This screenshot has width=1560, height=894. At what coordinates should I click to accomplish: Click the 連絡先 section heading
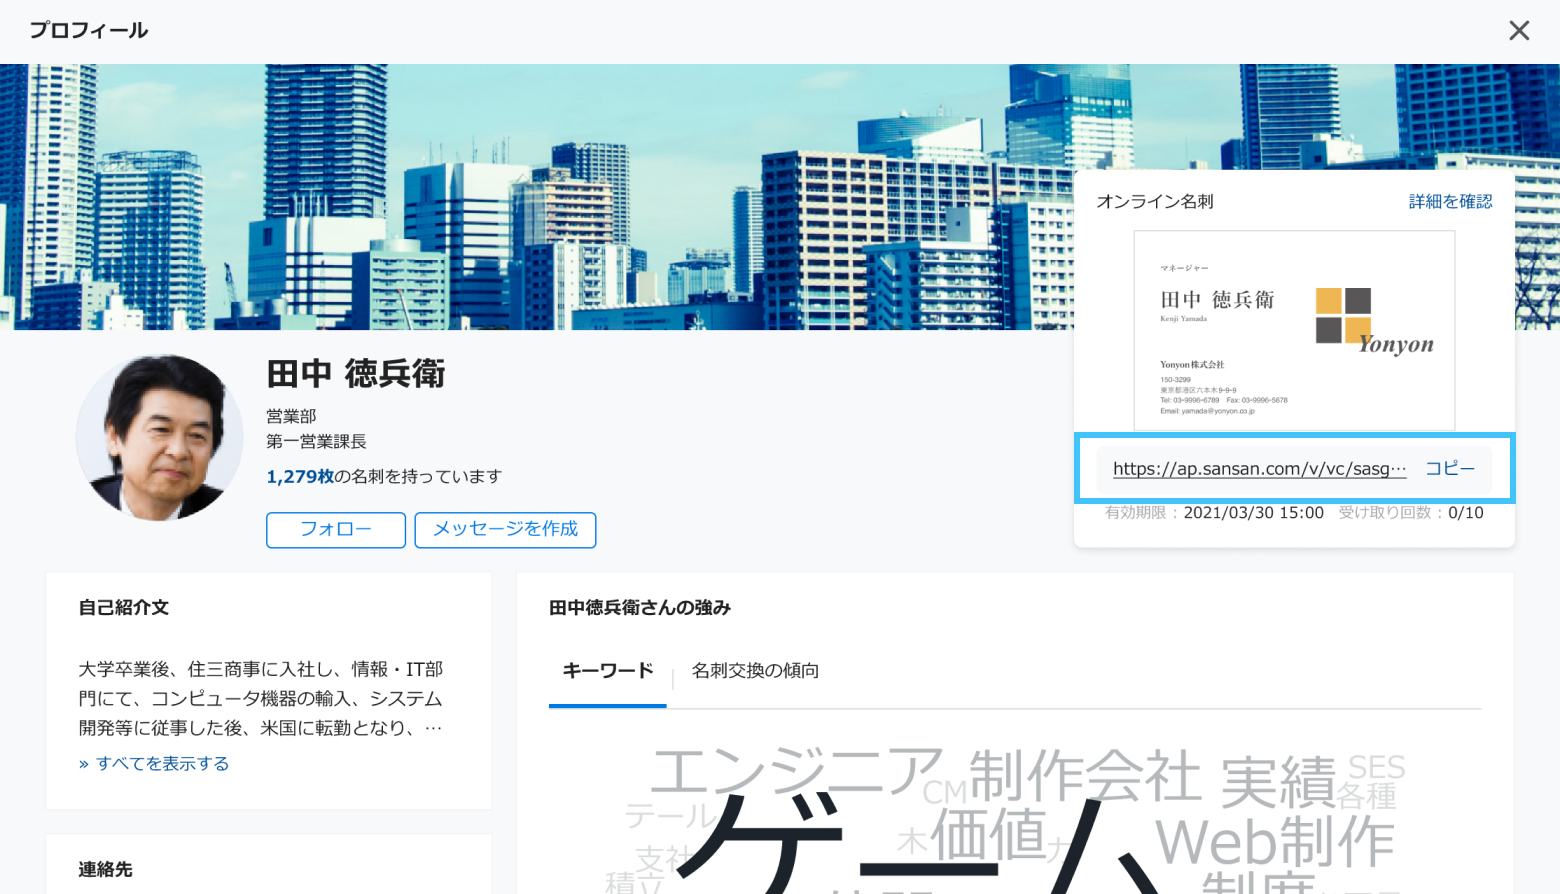coord(106,870)
